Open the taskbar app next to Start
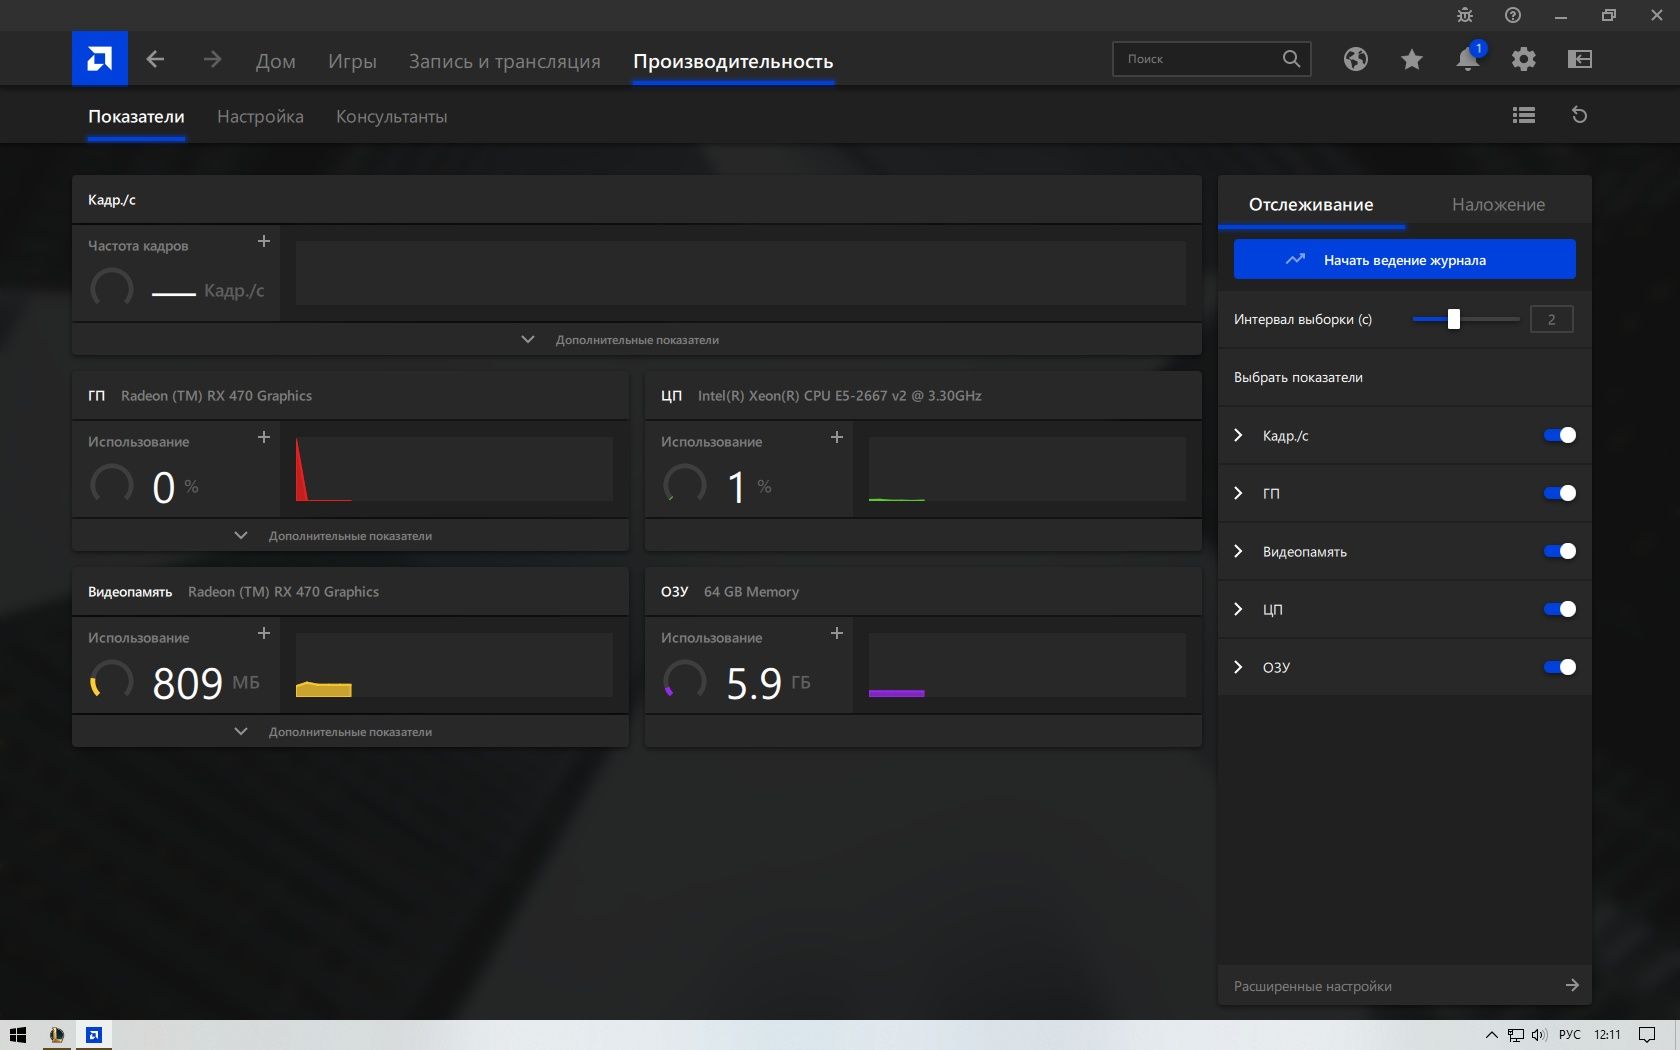 57,1035
